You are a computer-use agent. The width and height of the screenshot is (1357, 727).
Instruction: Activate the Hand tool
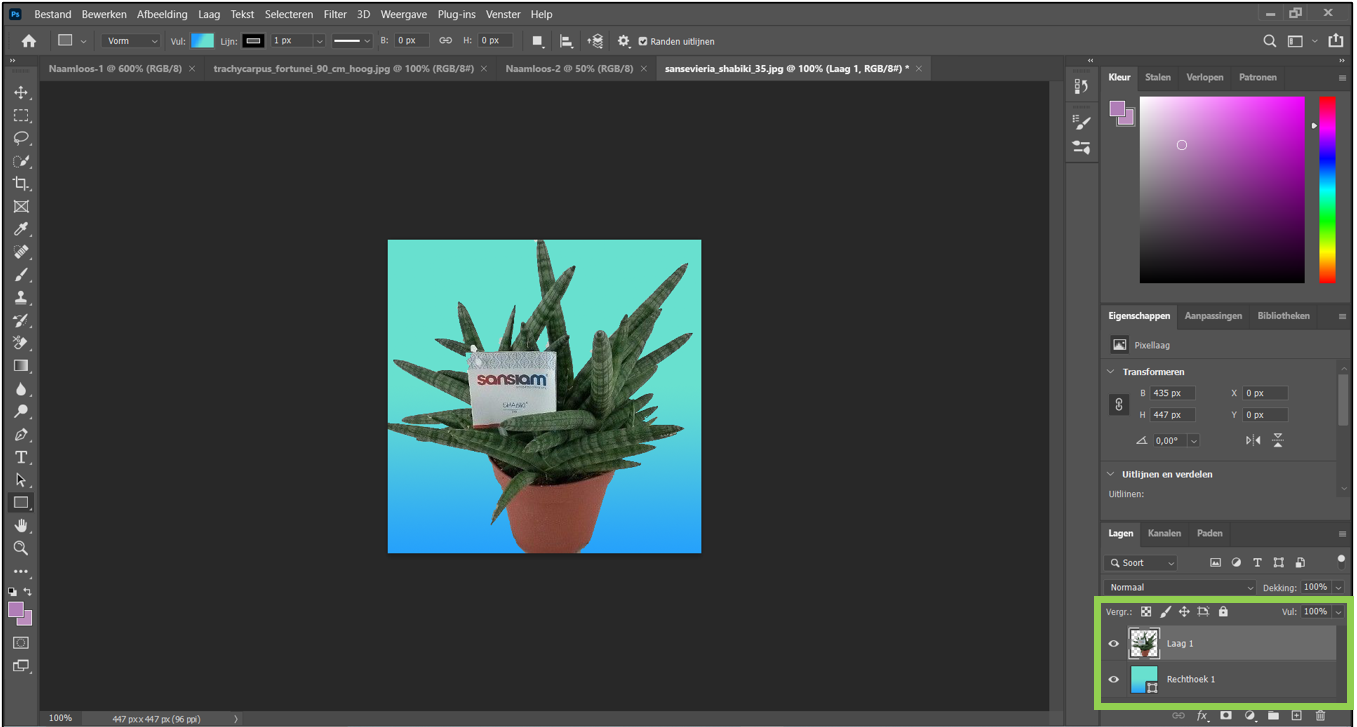tap(21, 526)
